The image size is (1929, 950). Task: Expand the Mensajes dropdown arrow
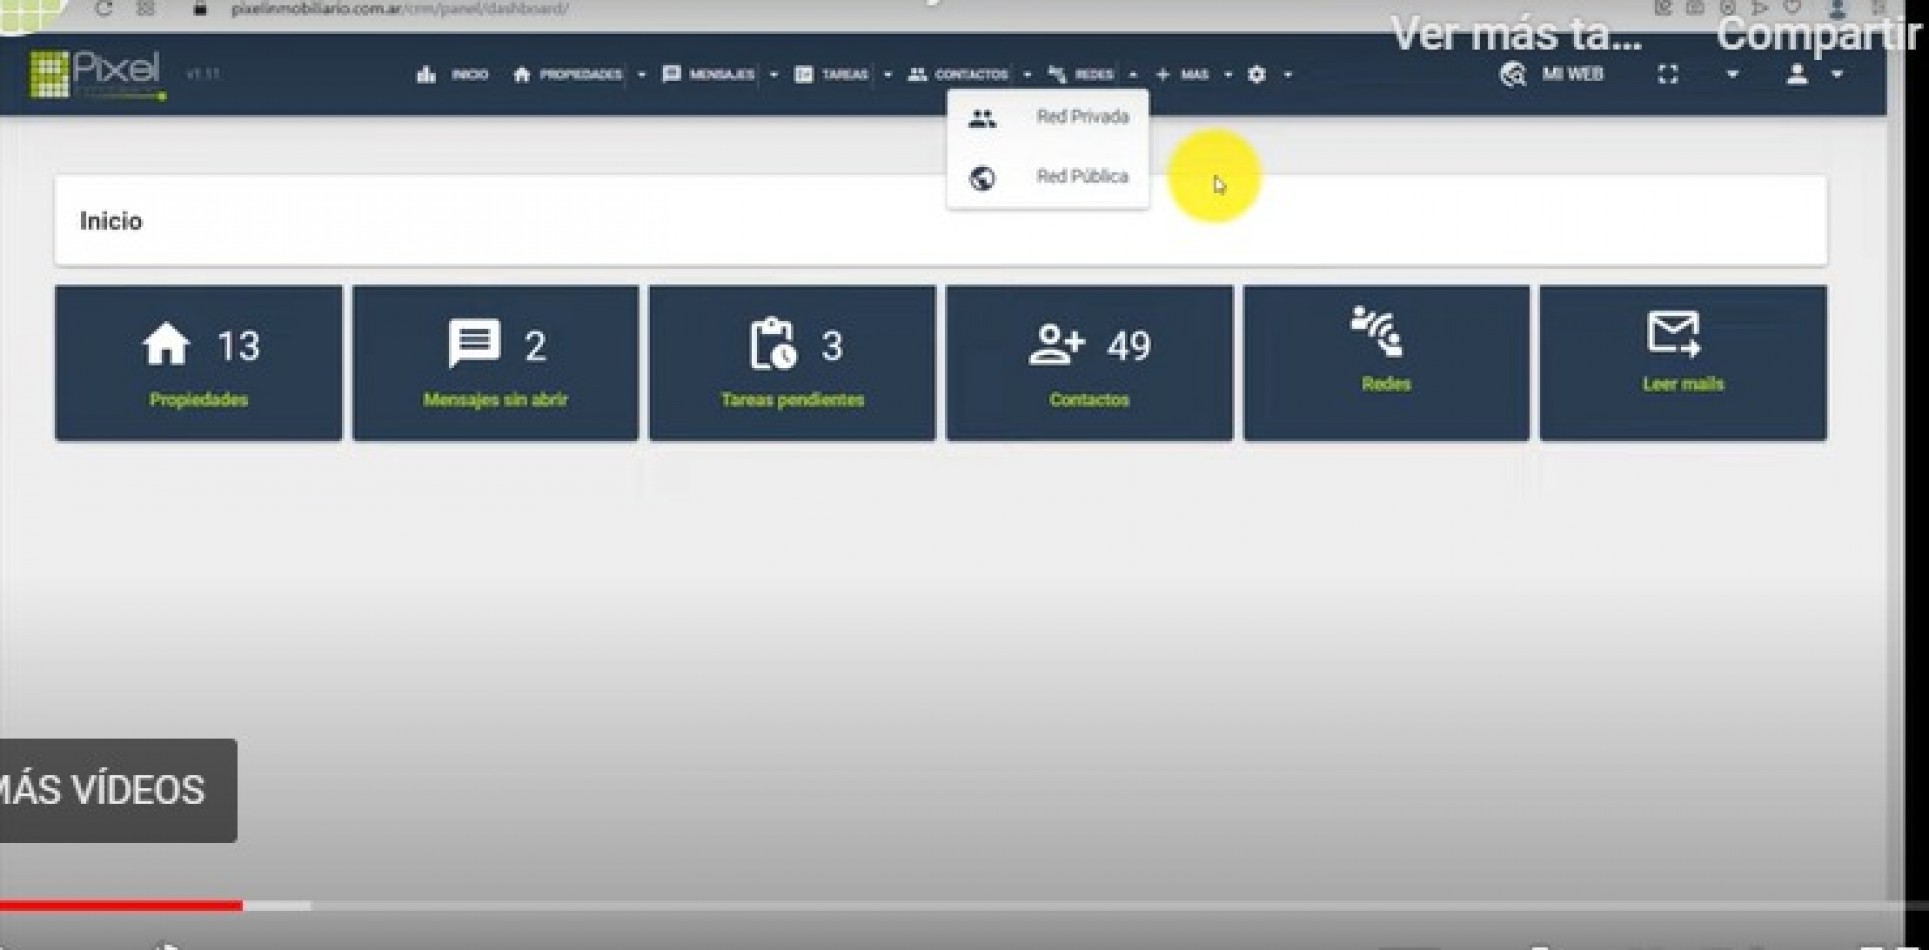point(773,74)
